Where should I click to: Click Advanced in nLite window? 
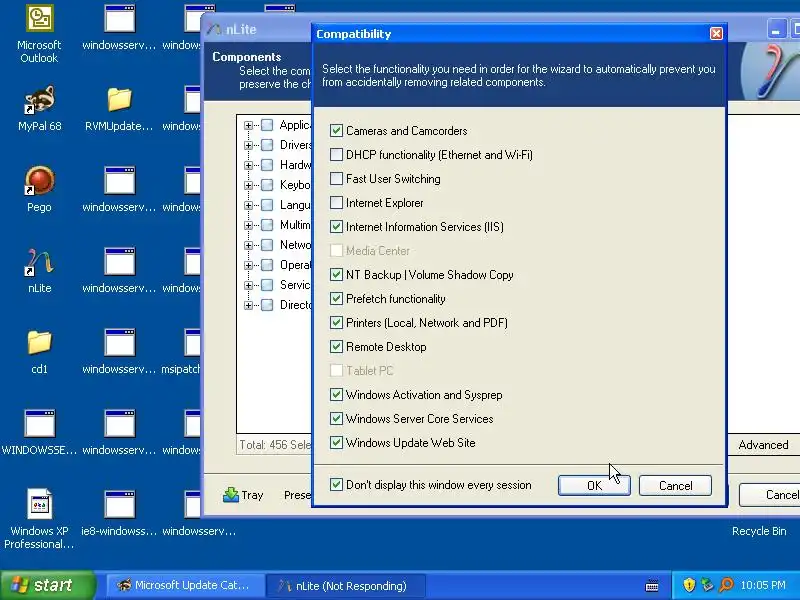tap(763, 445)
